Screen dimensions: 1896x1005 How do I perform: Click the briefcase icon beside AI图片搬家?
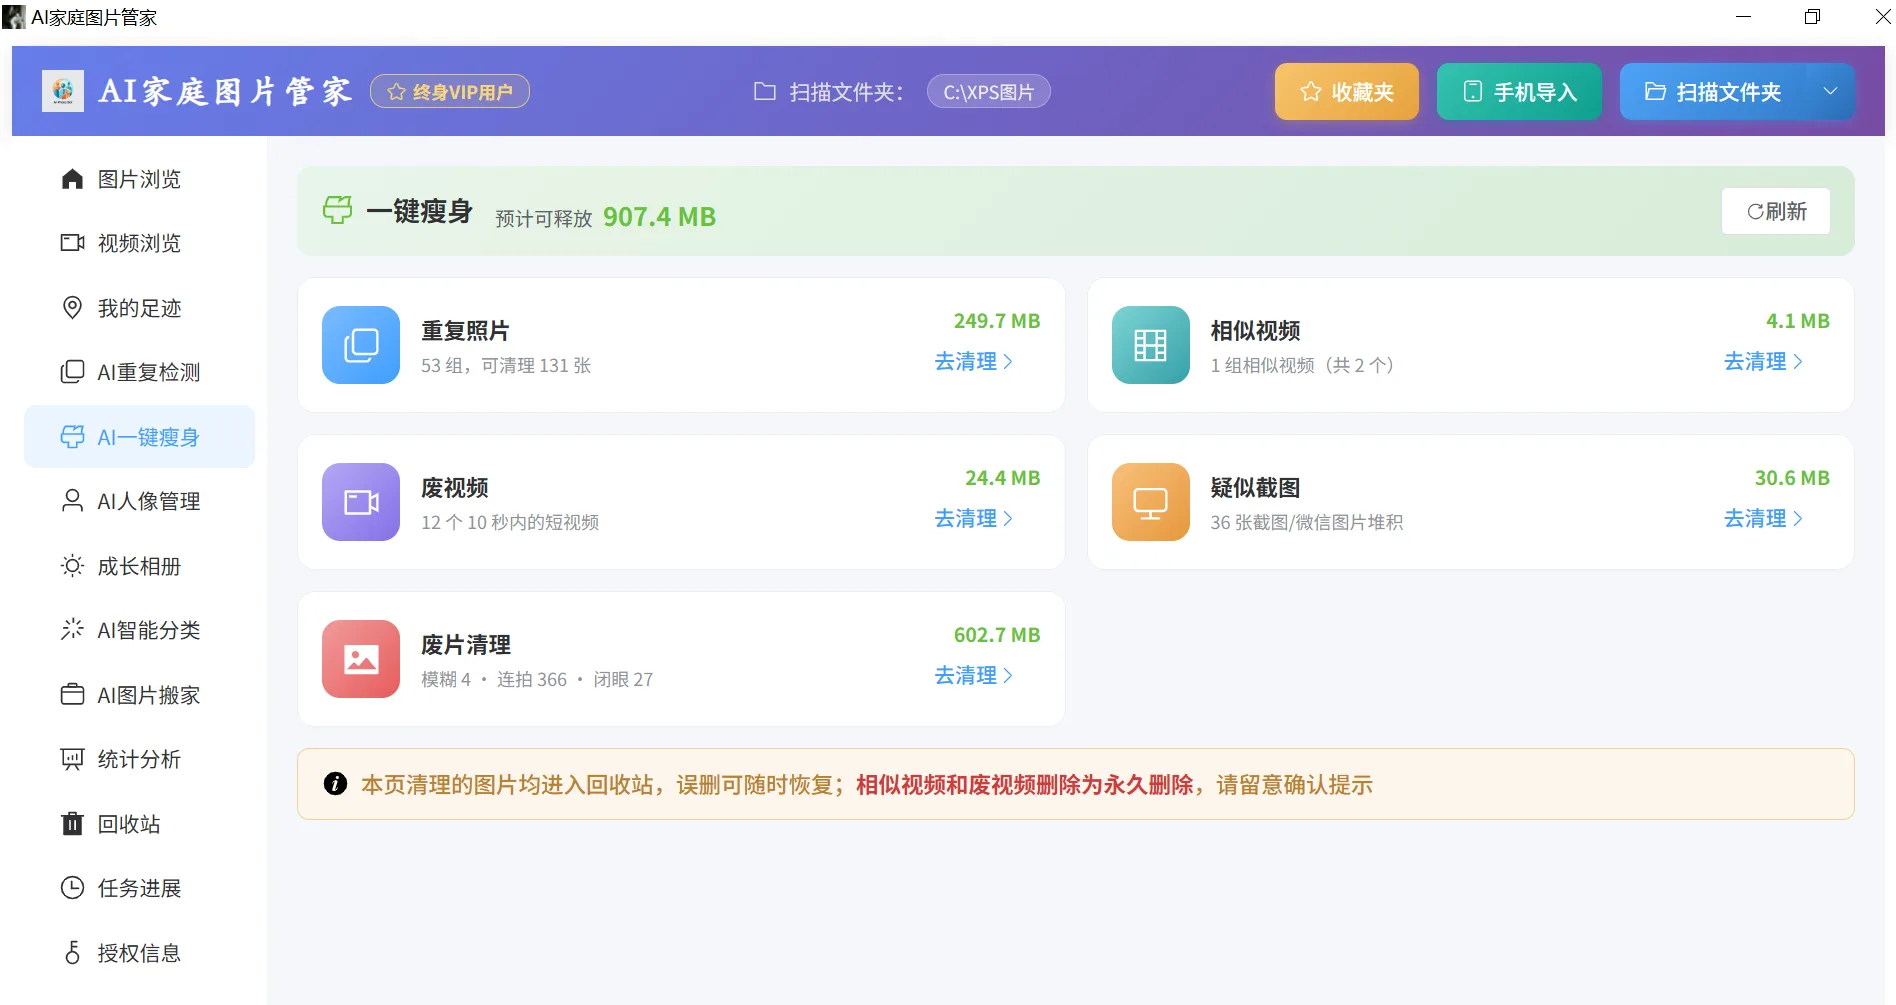click(72, 695)
